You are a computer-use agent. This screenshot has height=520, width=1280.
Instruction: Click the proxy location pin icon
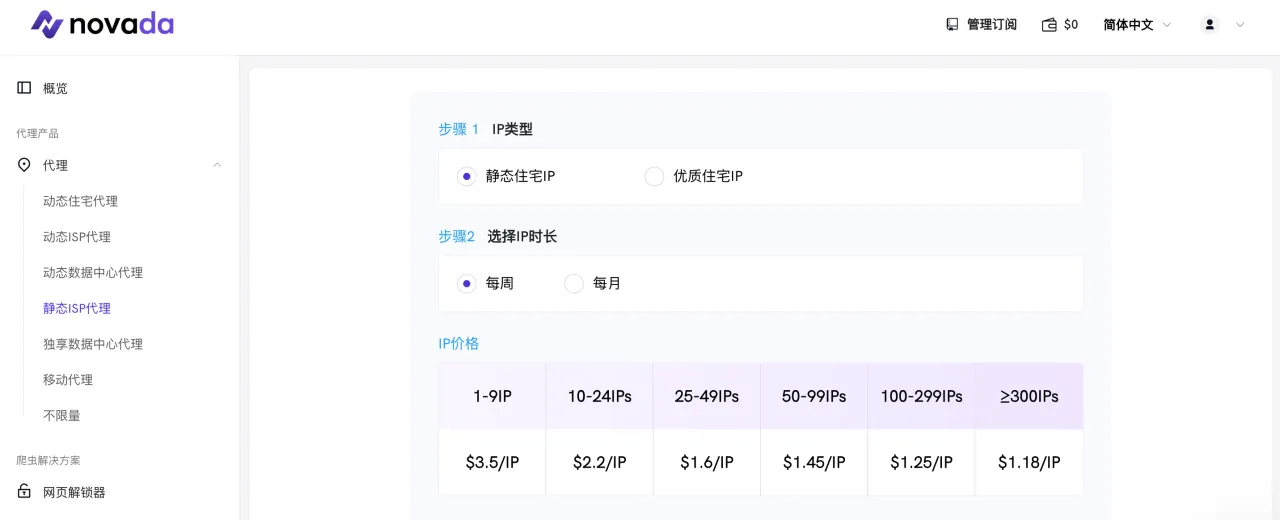click(24, 165)
